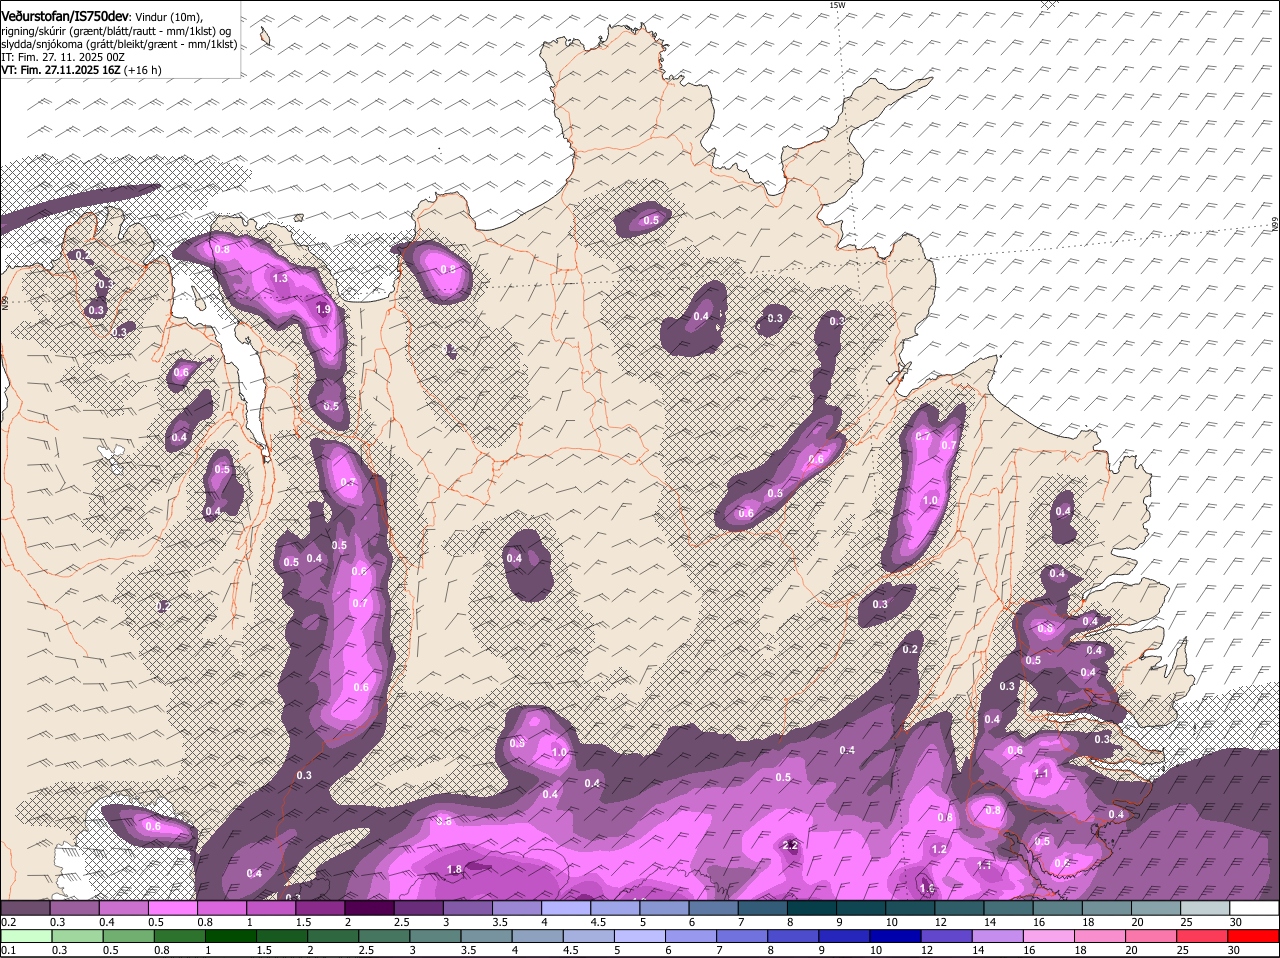Viewport: 1280px width, 958px height.
Task: Click the 1.9 precipitation value on the map
Action: [323, 310]
